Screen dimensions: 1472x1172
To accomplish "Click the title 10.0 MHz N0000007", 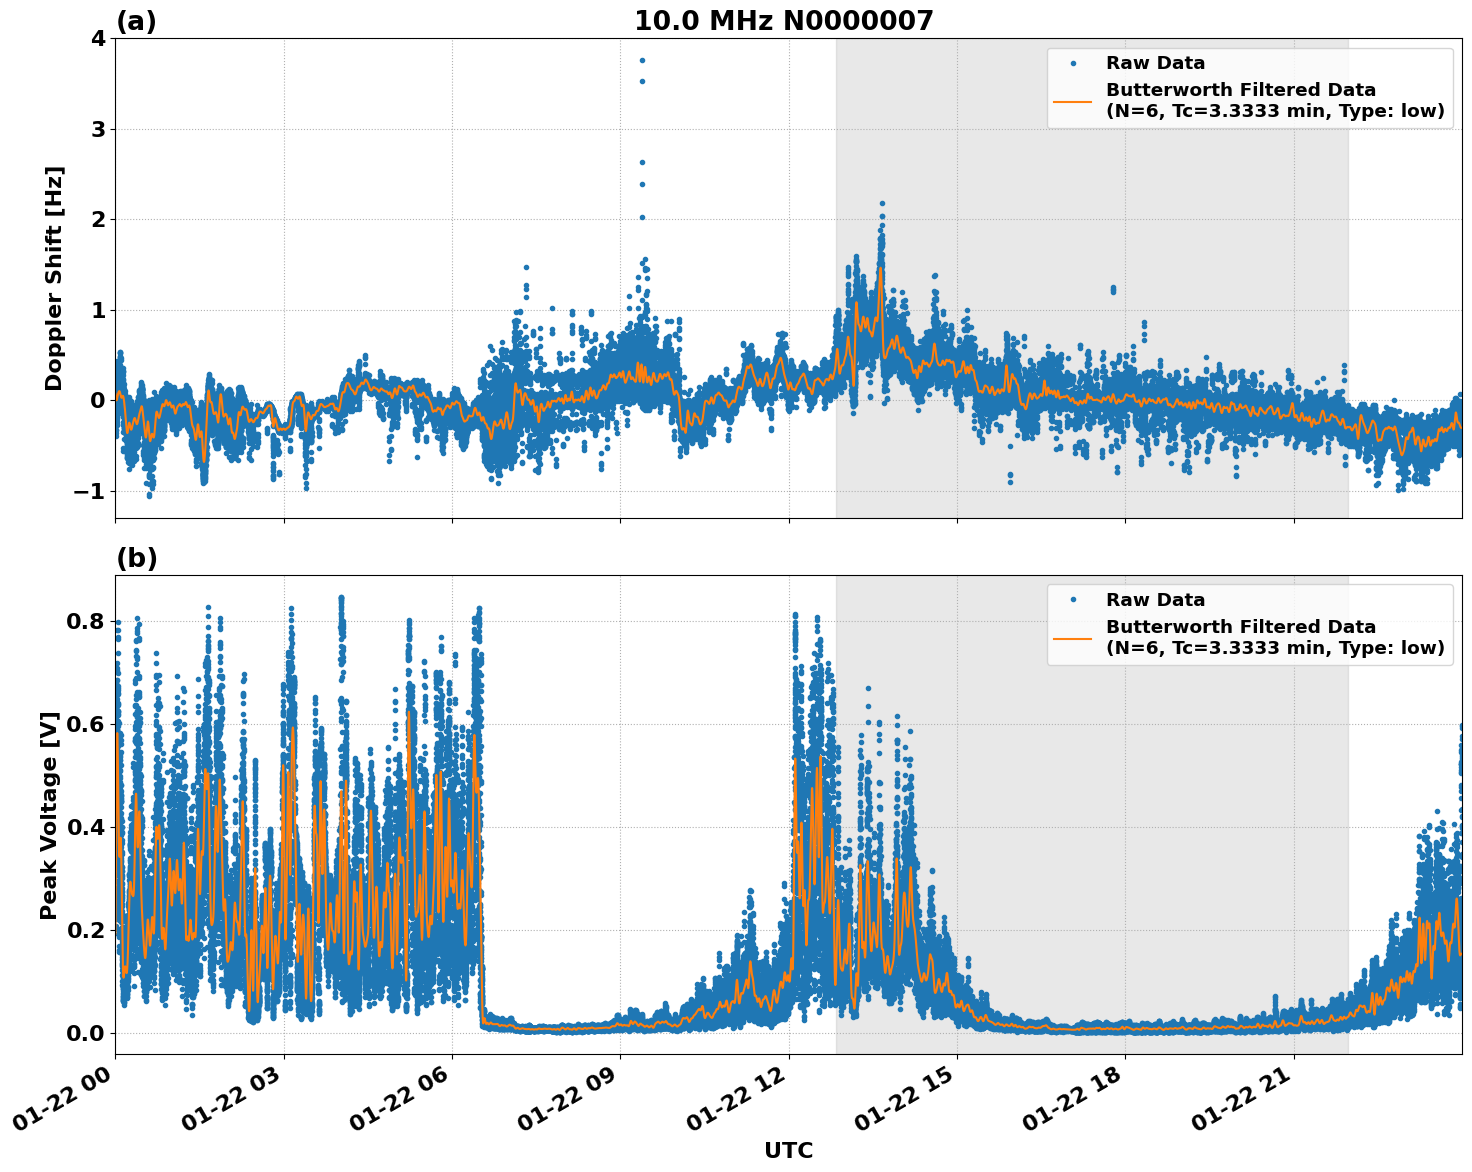I will 784,19.
